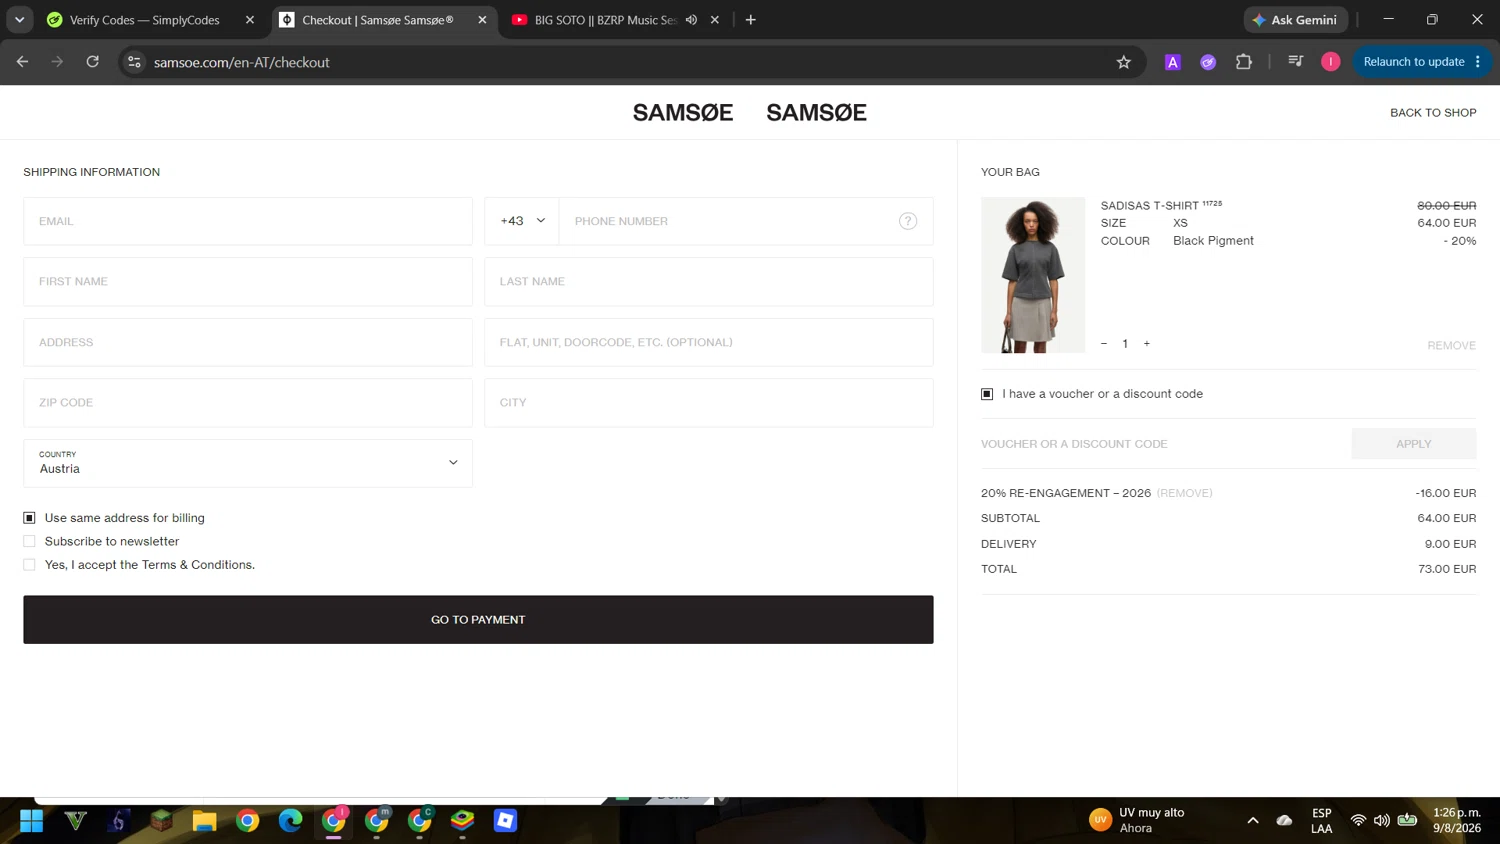Open a new browser tab
1500x844 pixels.
[751, 20]
